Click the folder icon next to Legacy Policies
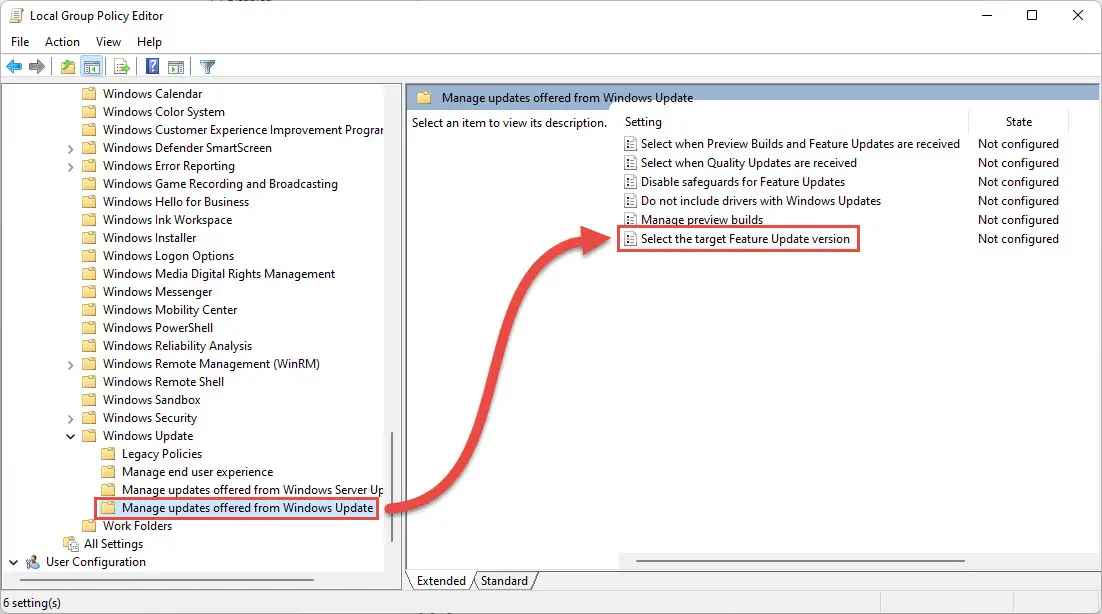Viewport: 1102px width, 614px height. [x=108, y=454]
